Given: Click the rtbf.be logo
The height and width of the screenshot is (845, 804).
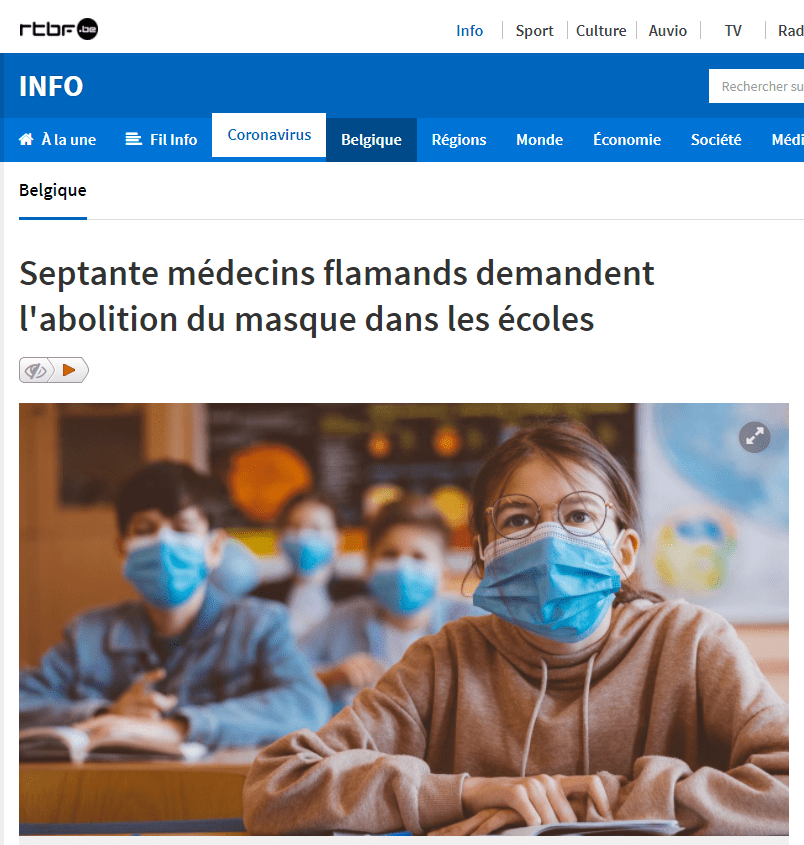Looking at the screenshot, I should (x=59, y=29).
